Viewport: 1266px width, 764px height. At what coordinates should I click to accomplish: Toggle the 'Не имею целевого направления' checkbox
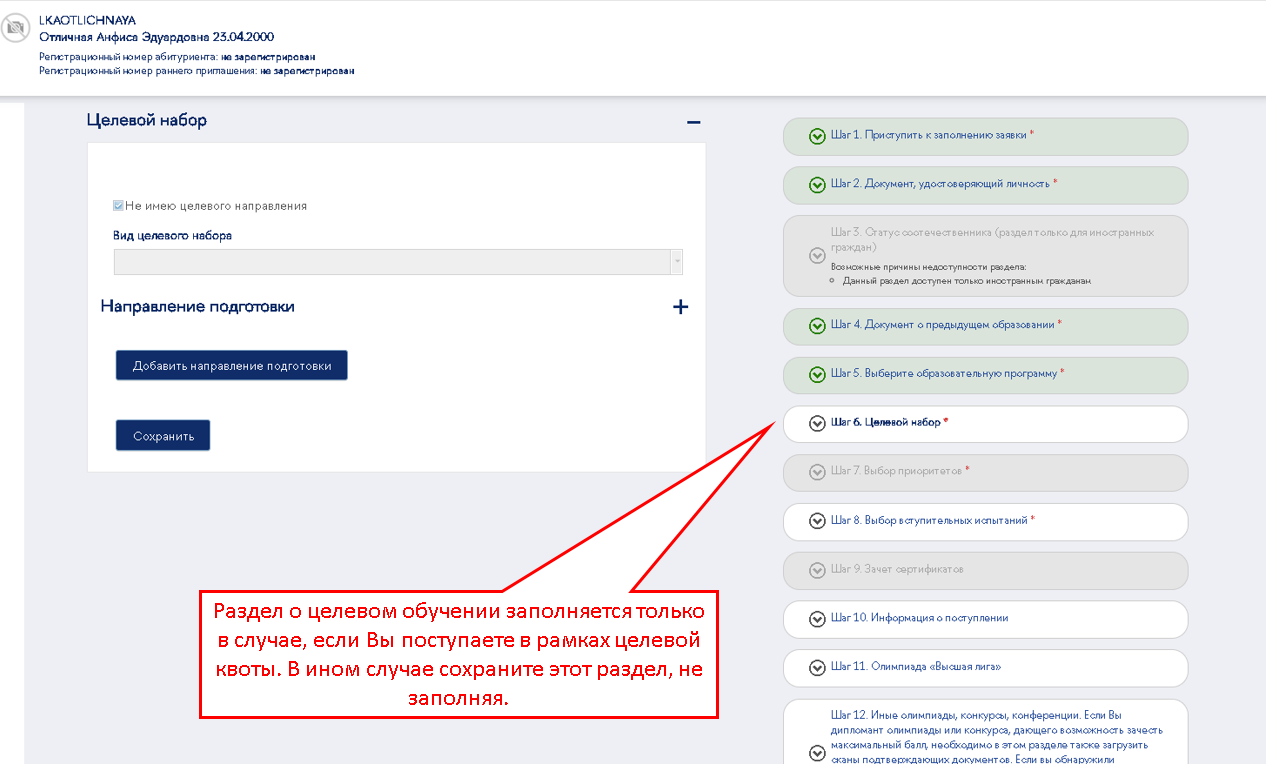(x=119, y=206)
